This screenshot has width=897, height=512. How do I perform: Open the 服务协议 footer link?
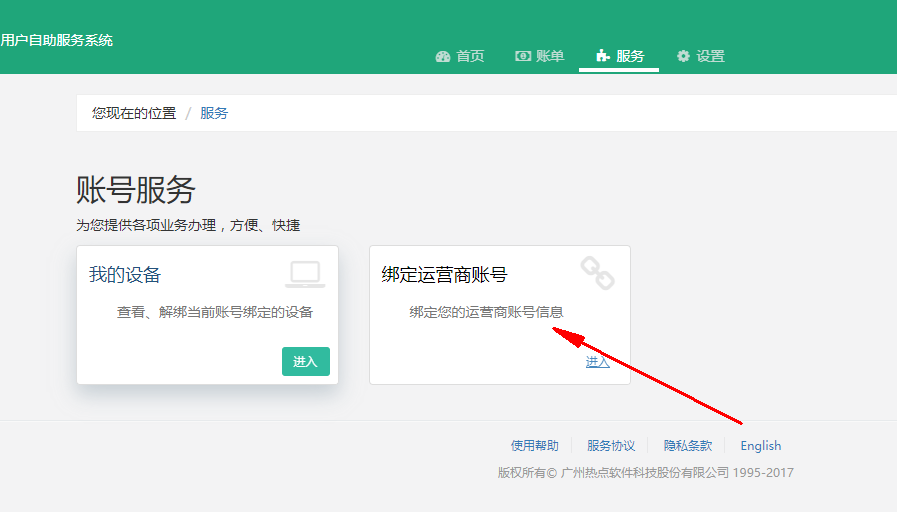point(611,446)
